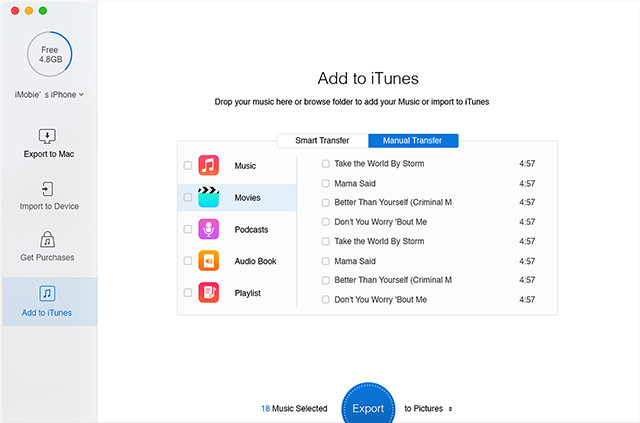Tick the Movies category checkbox
This screenshot has height=423, width=640.
tap(188, 197)
